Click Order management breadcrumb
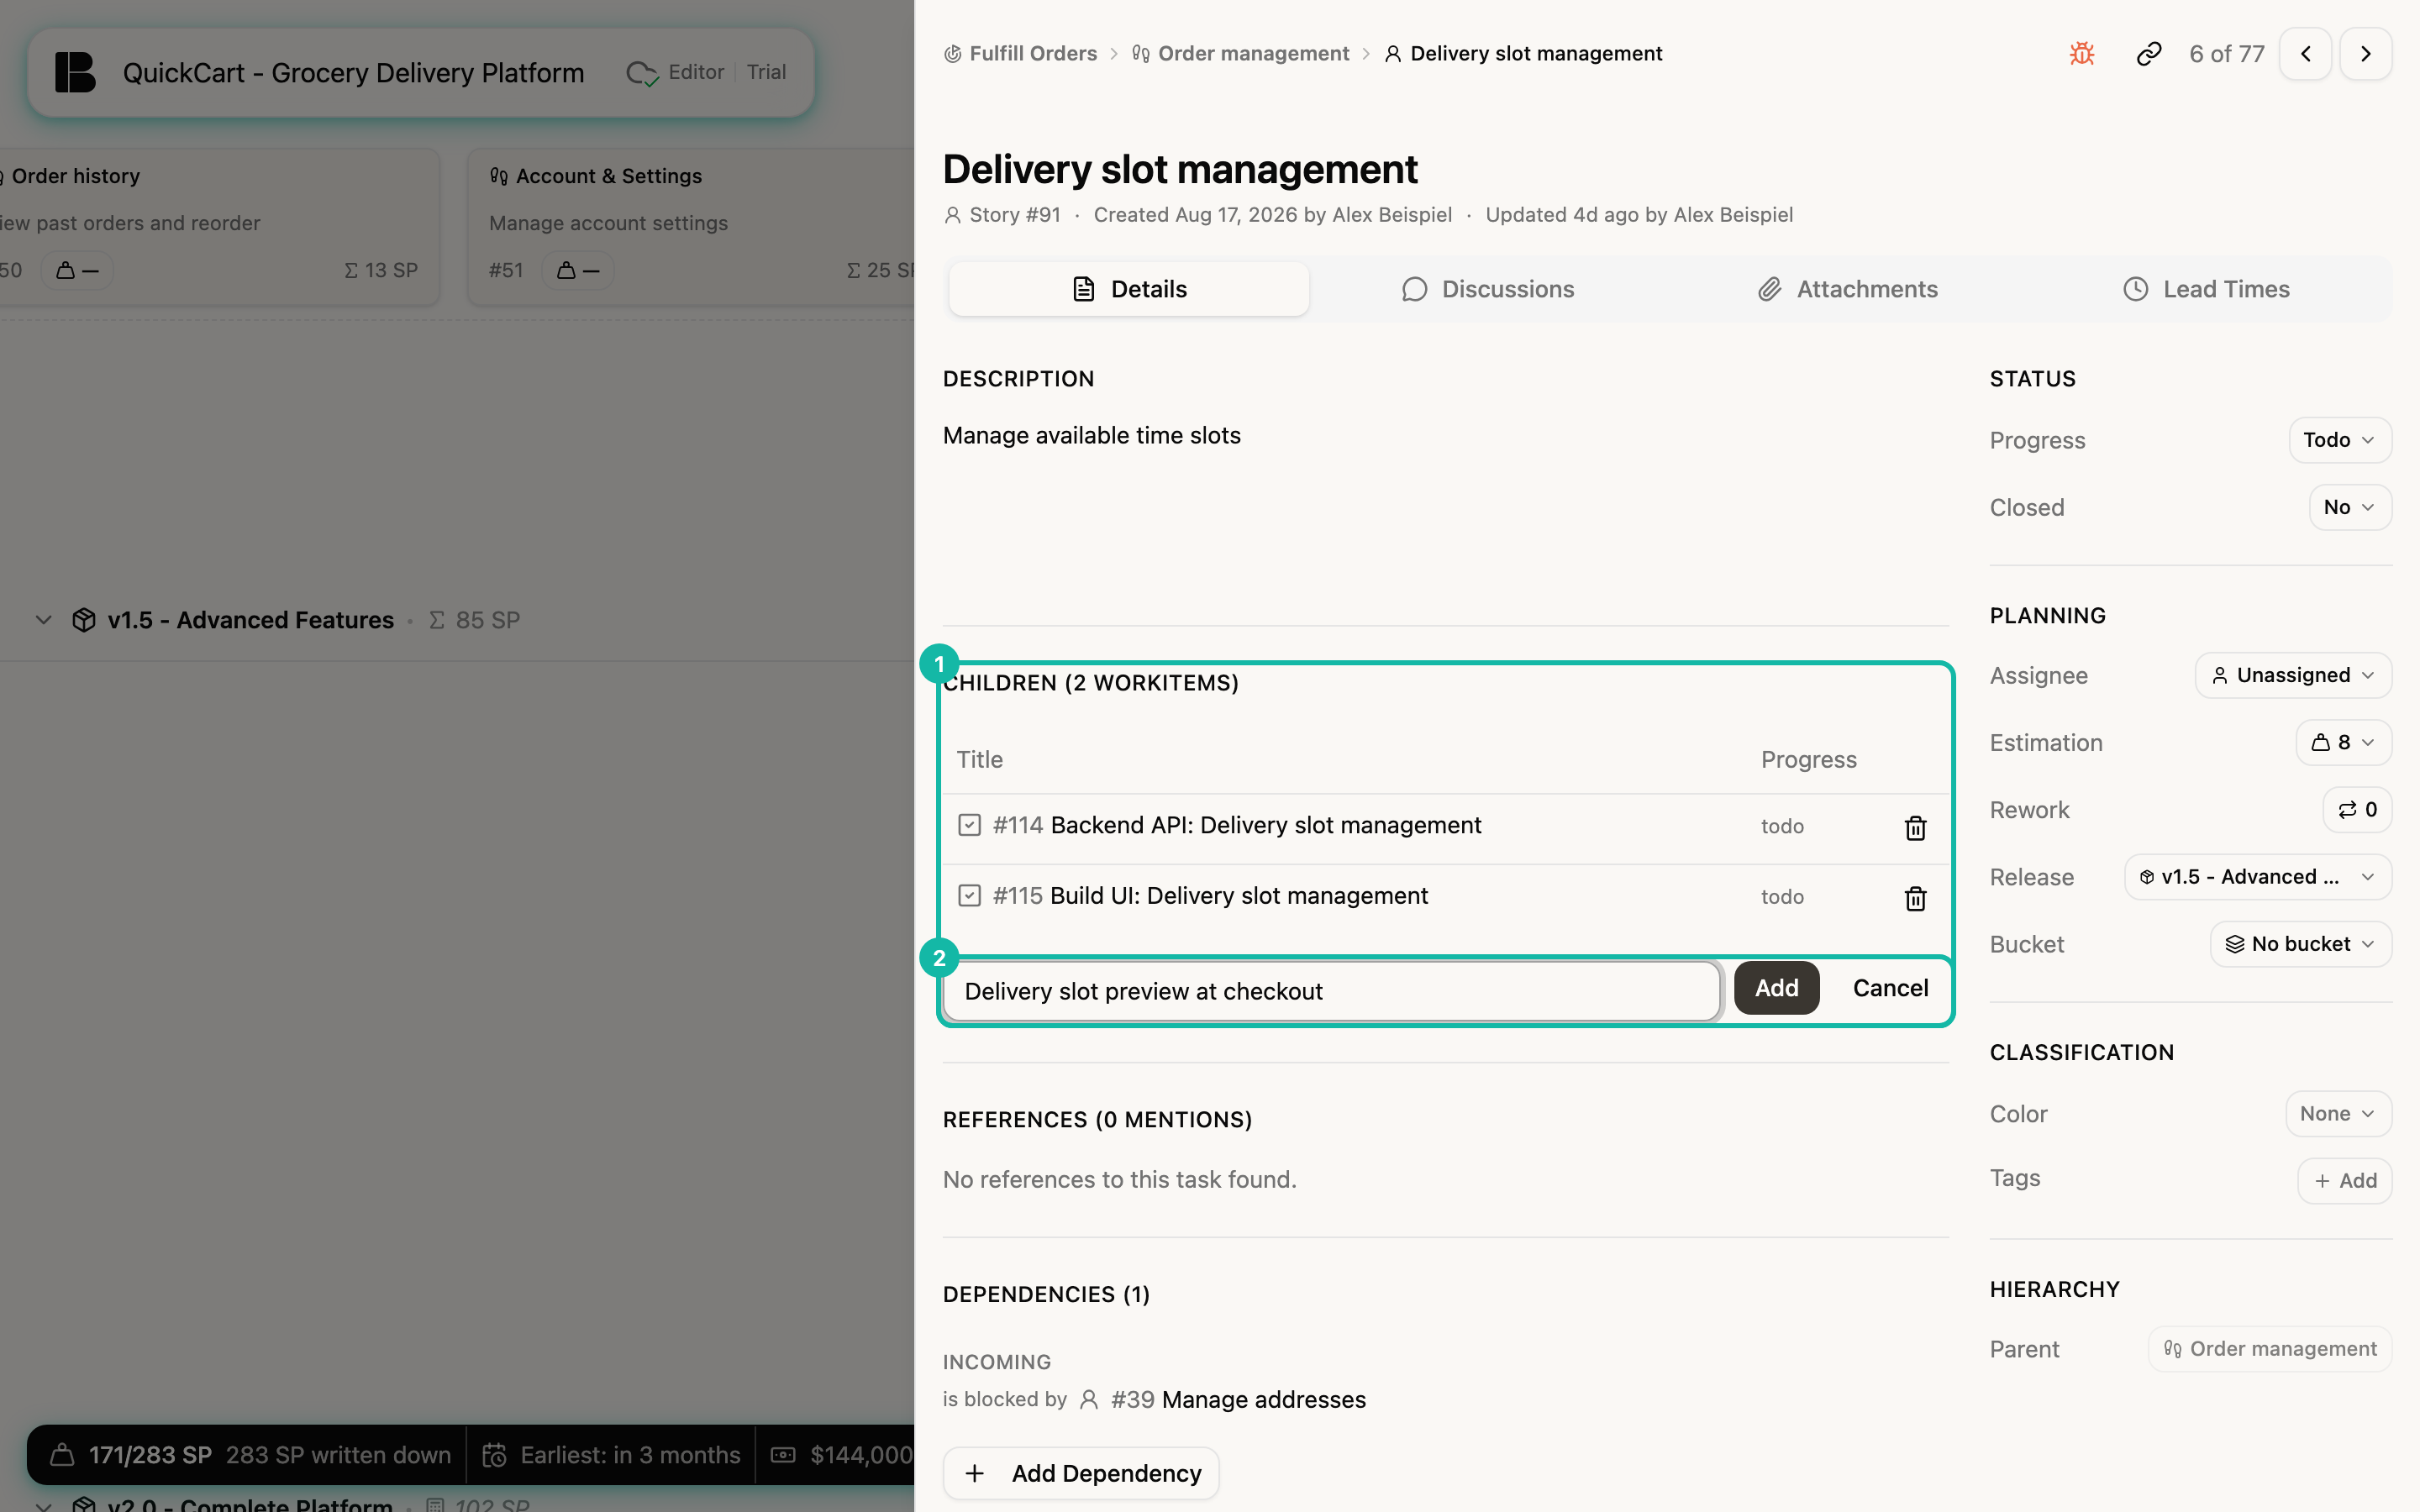 (x=1240, y=54)
